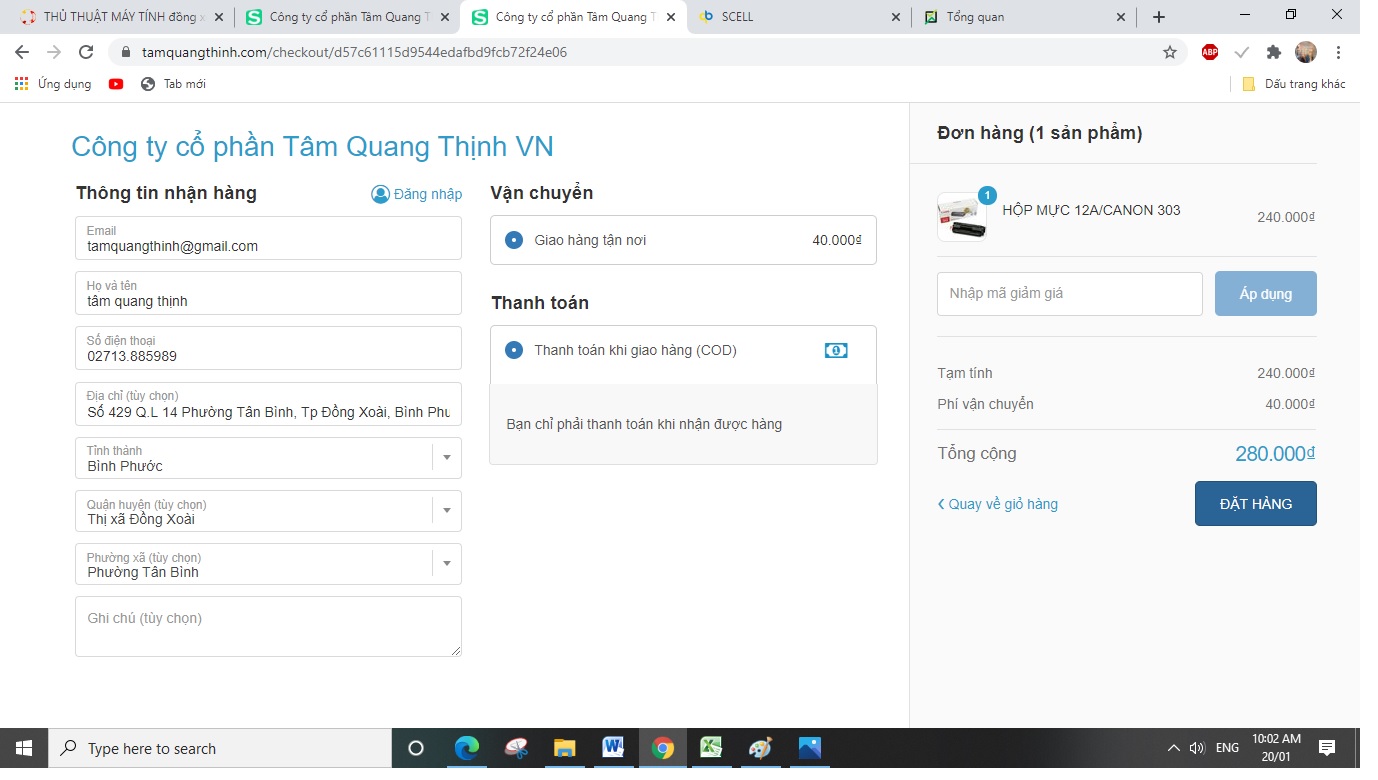Switch to first Công ty cổ phần tab
This screenshot has width=1378, height=780.
click(x=347, y=17)
